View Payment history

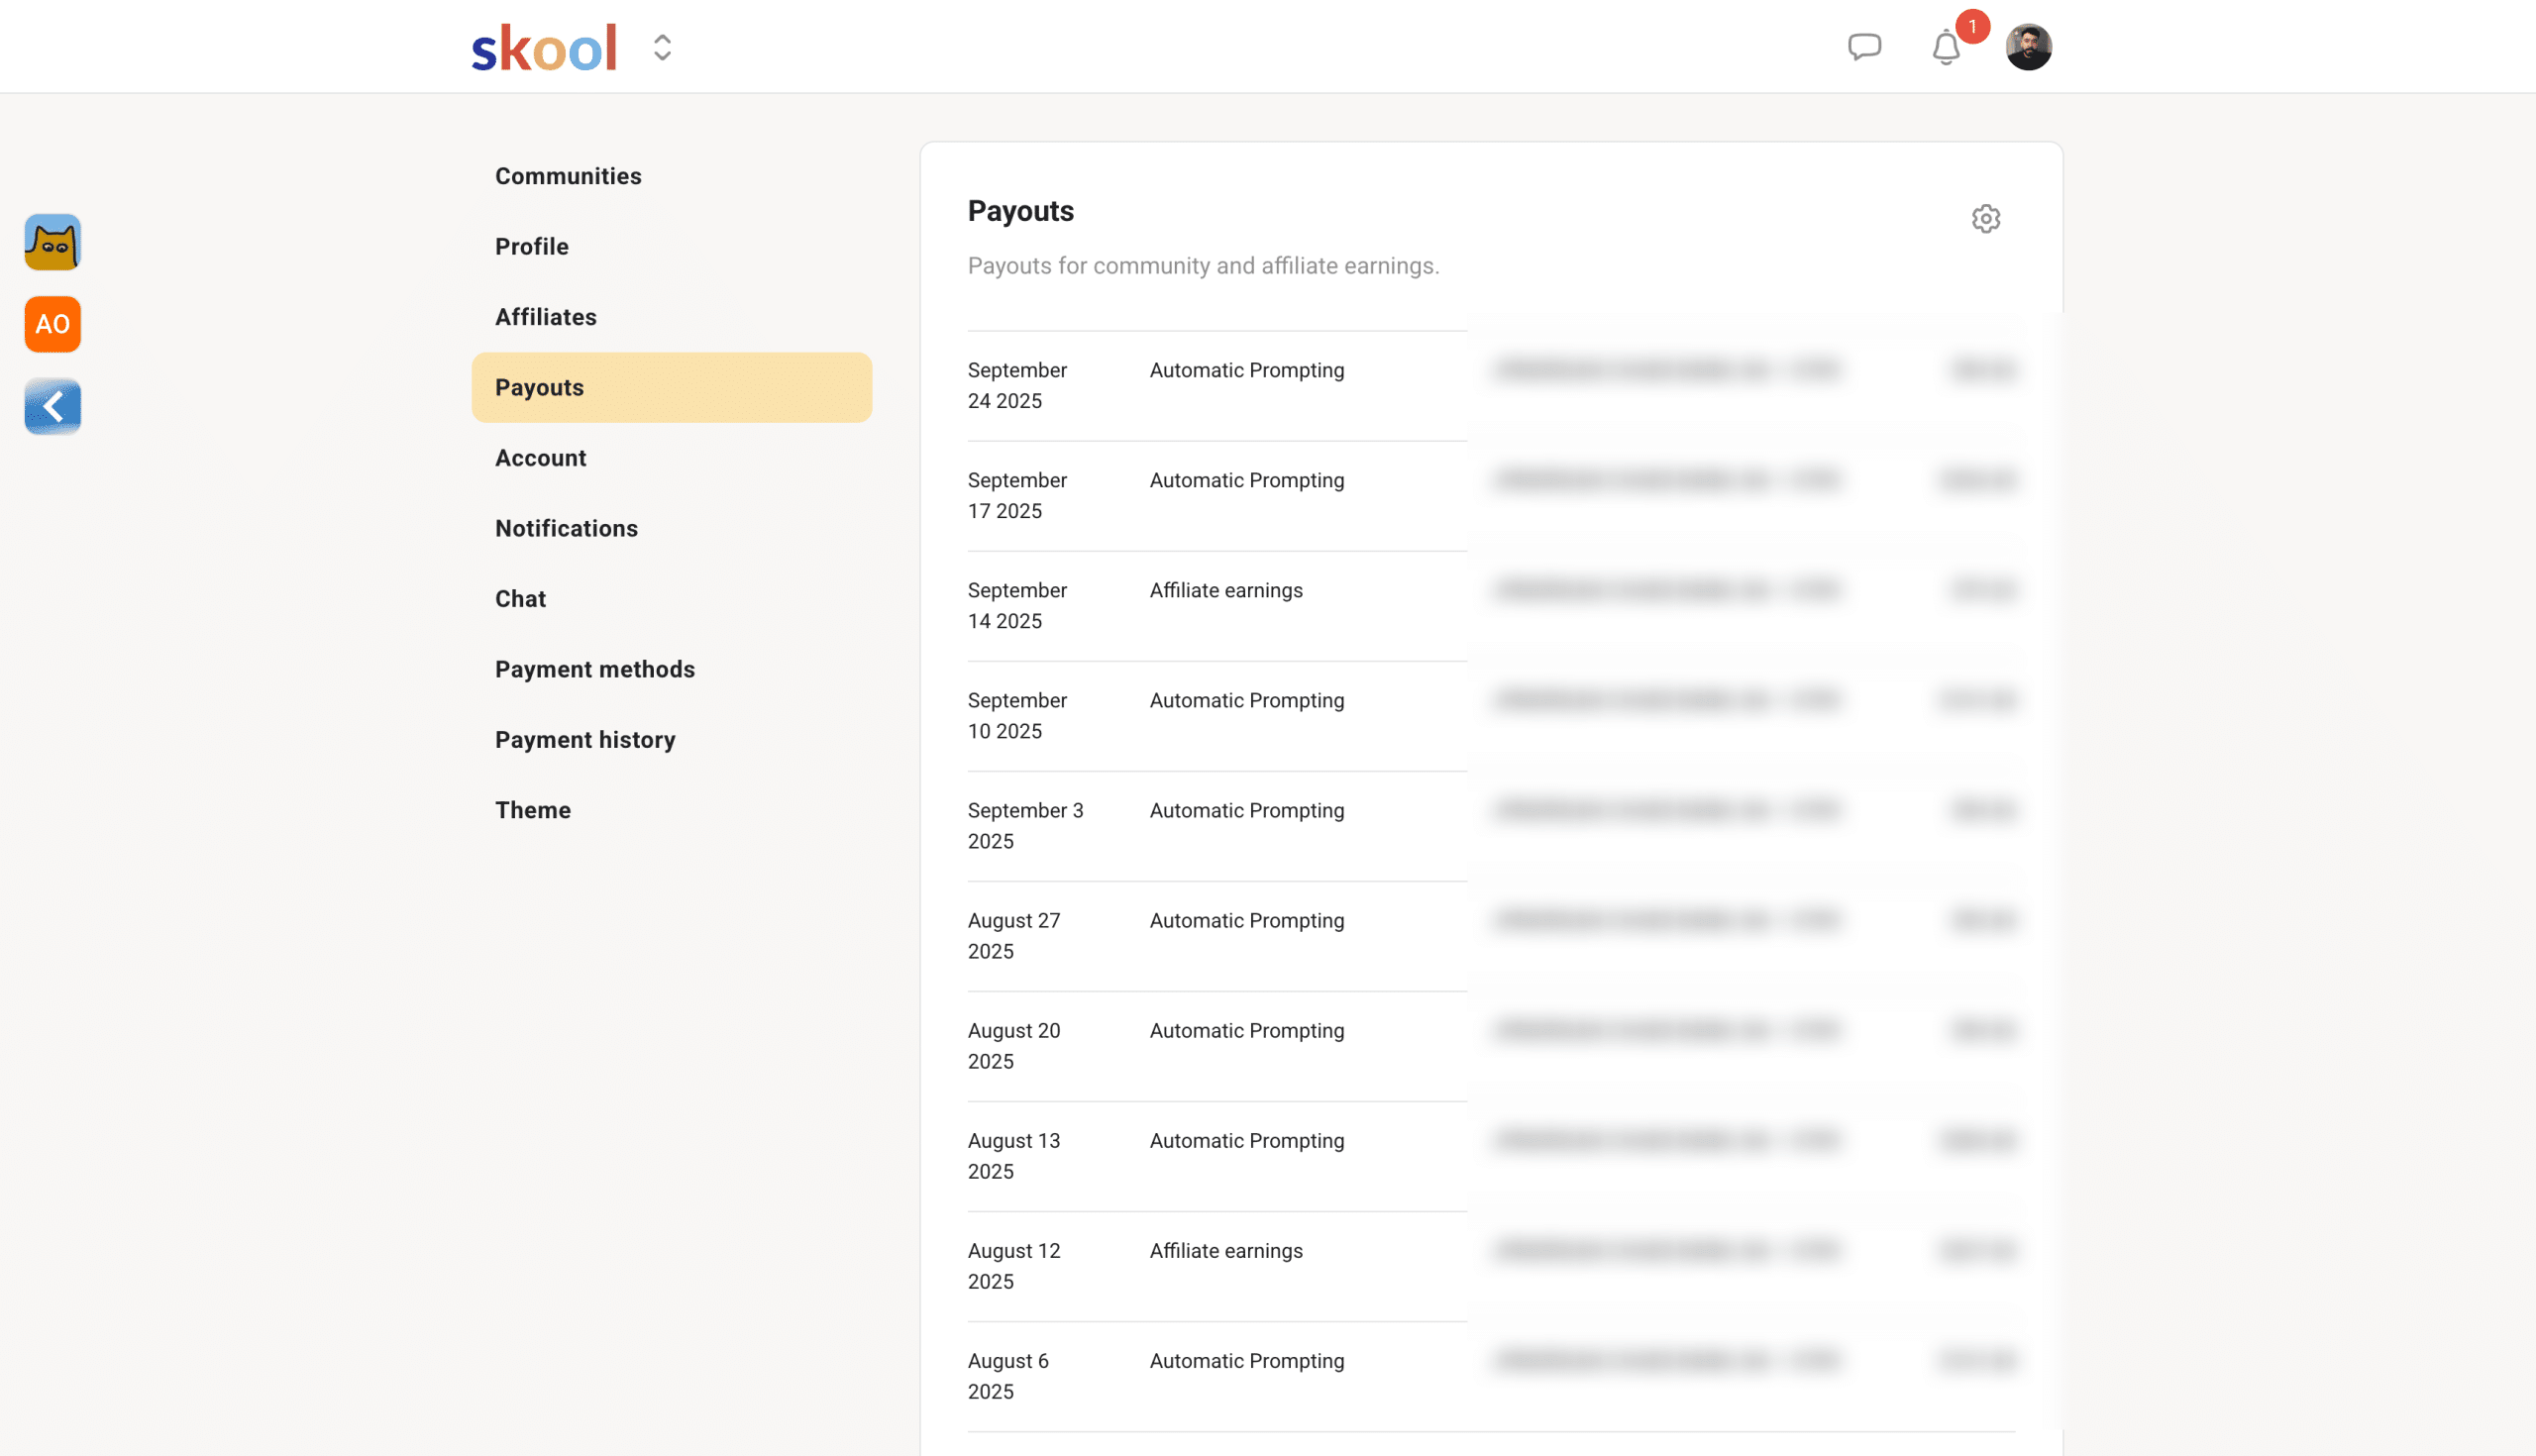pos(585,740)
